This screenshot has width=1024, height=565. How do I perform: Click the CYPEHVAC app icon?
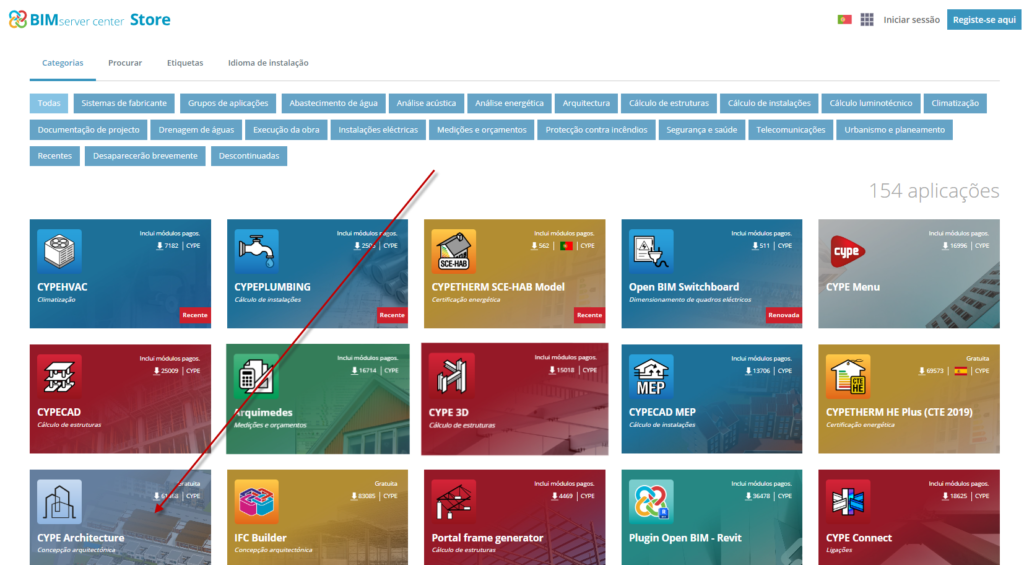pos(59,251)
